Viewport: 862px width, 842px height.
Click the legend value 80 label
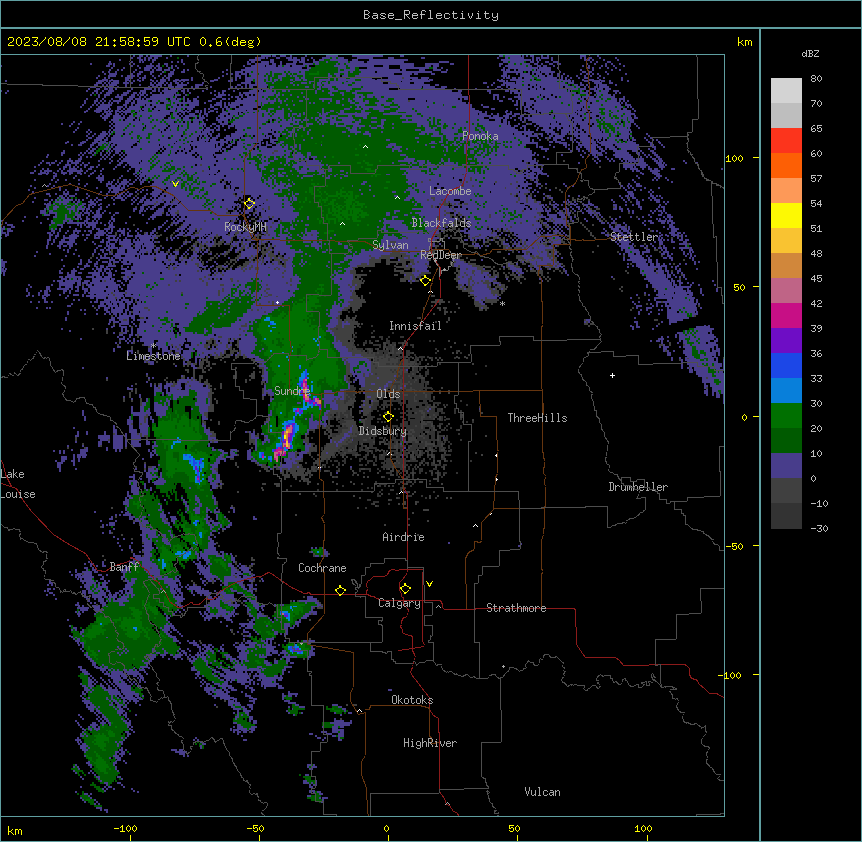(x=816, y=79)
